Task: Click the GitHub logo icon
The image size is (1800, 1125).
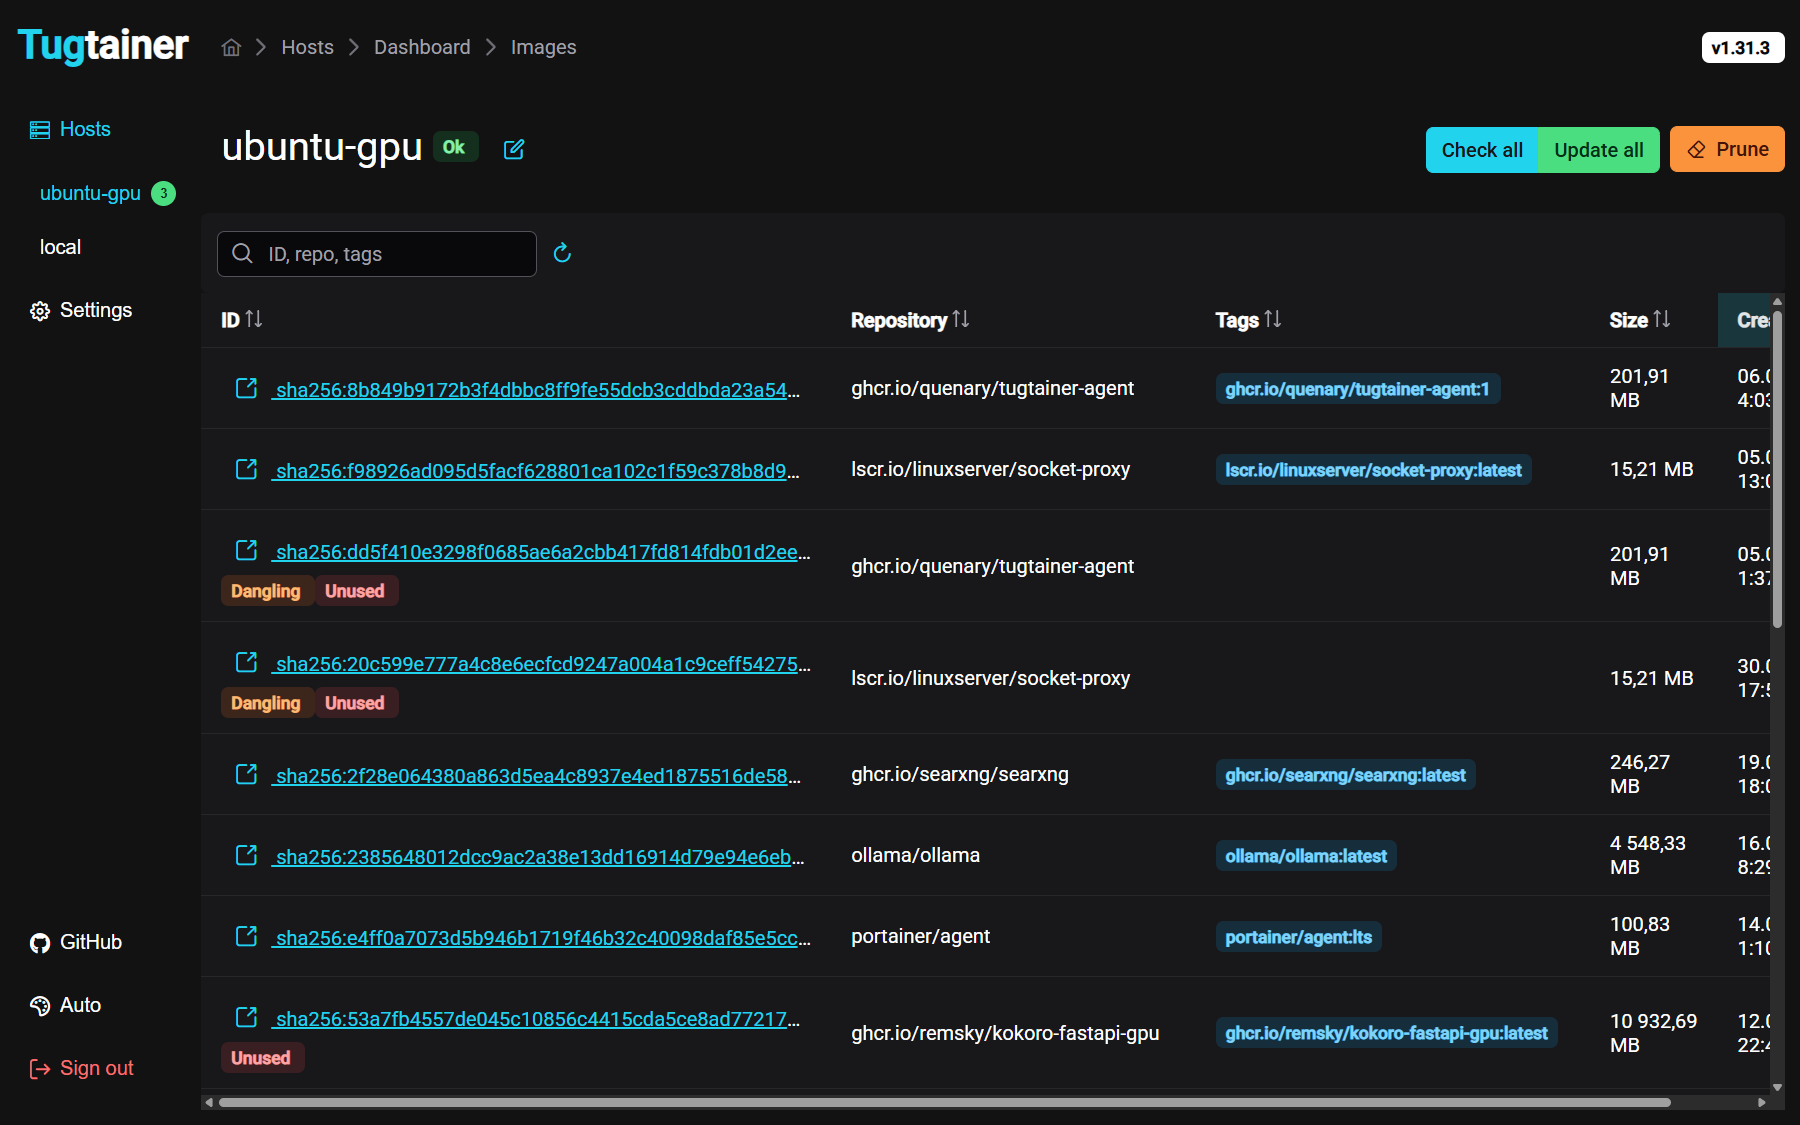Action: (x=40, y=943)
